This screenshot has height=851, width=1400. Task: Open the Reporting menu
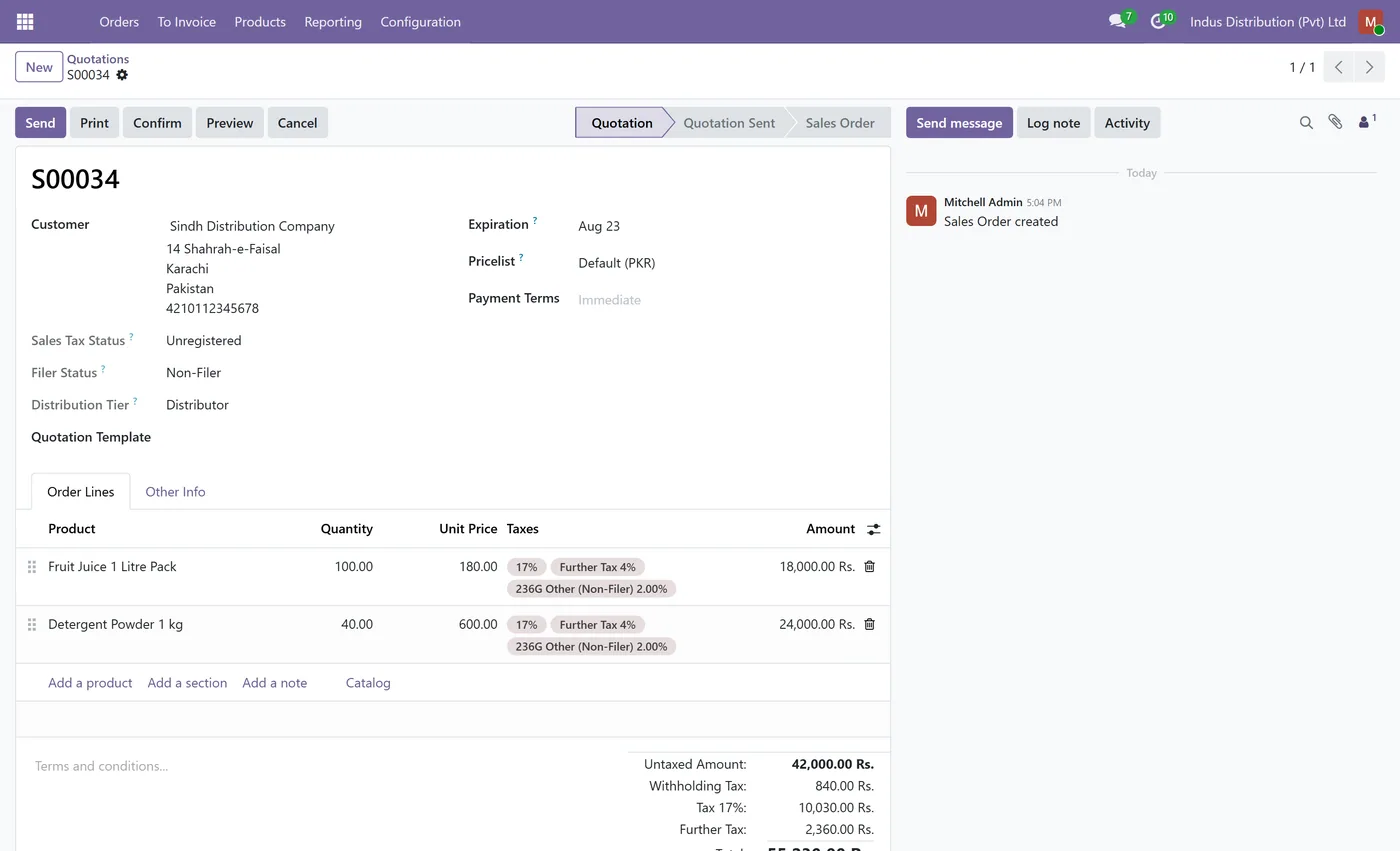pos(333,21)
